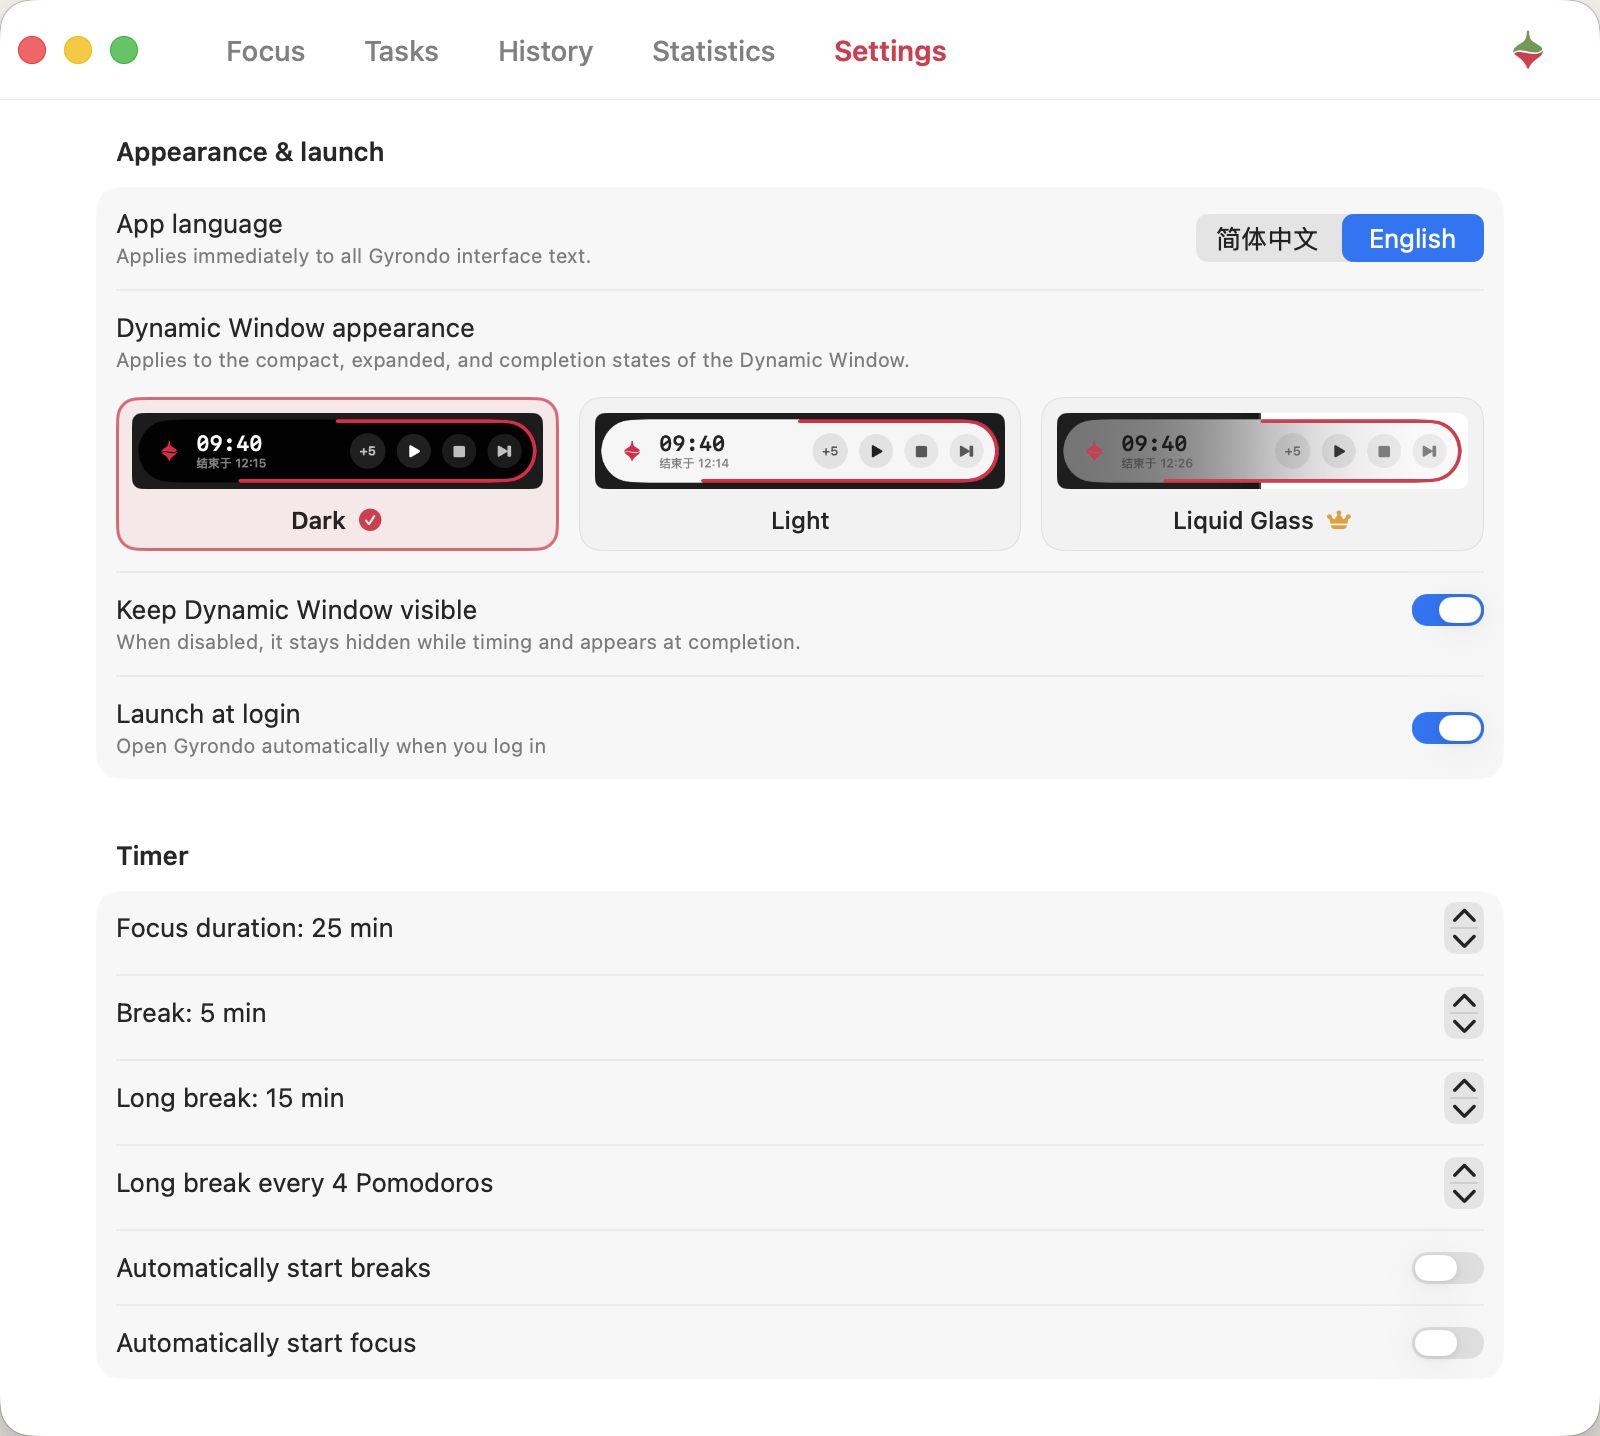This screenshot has height=1436, width=1600.
Task: Select the Settings tab
Action: click(890, 51)
